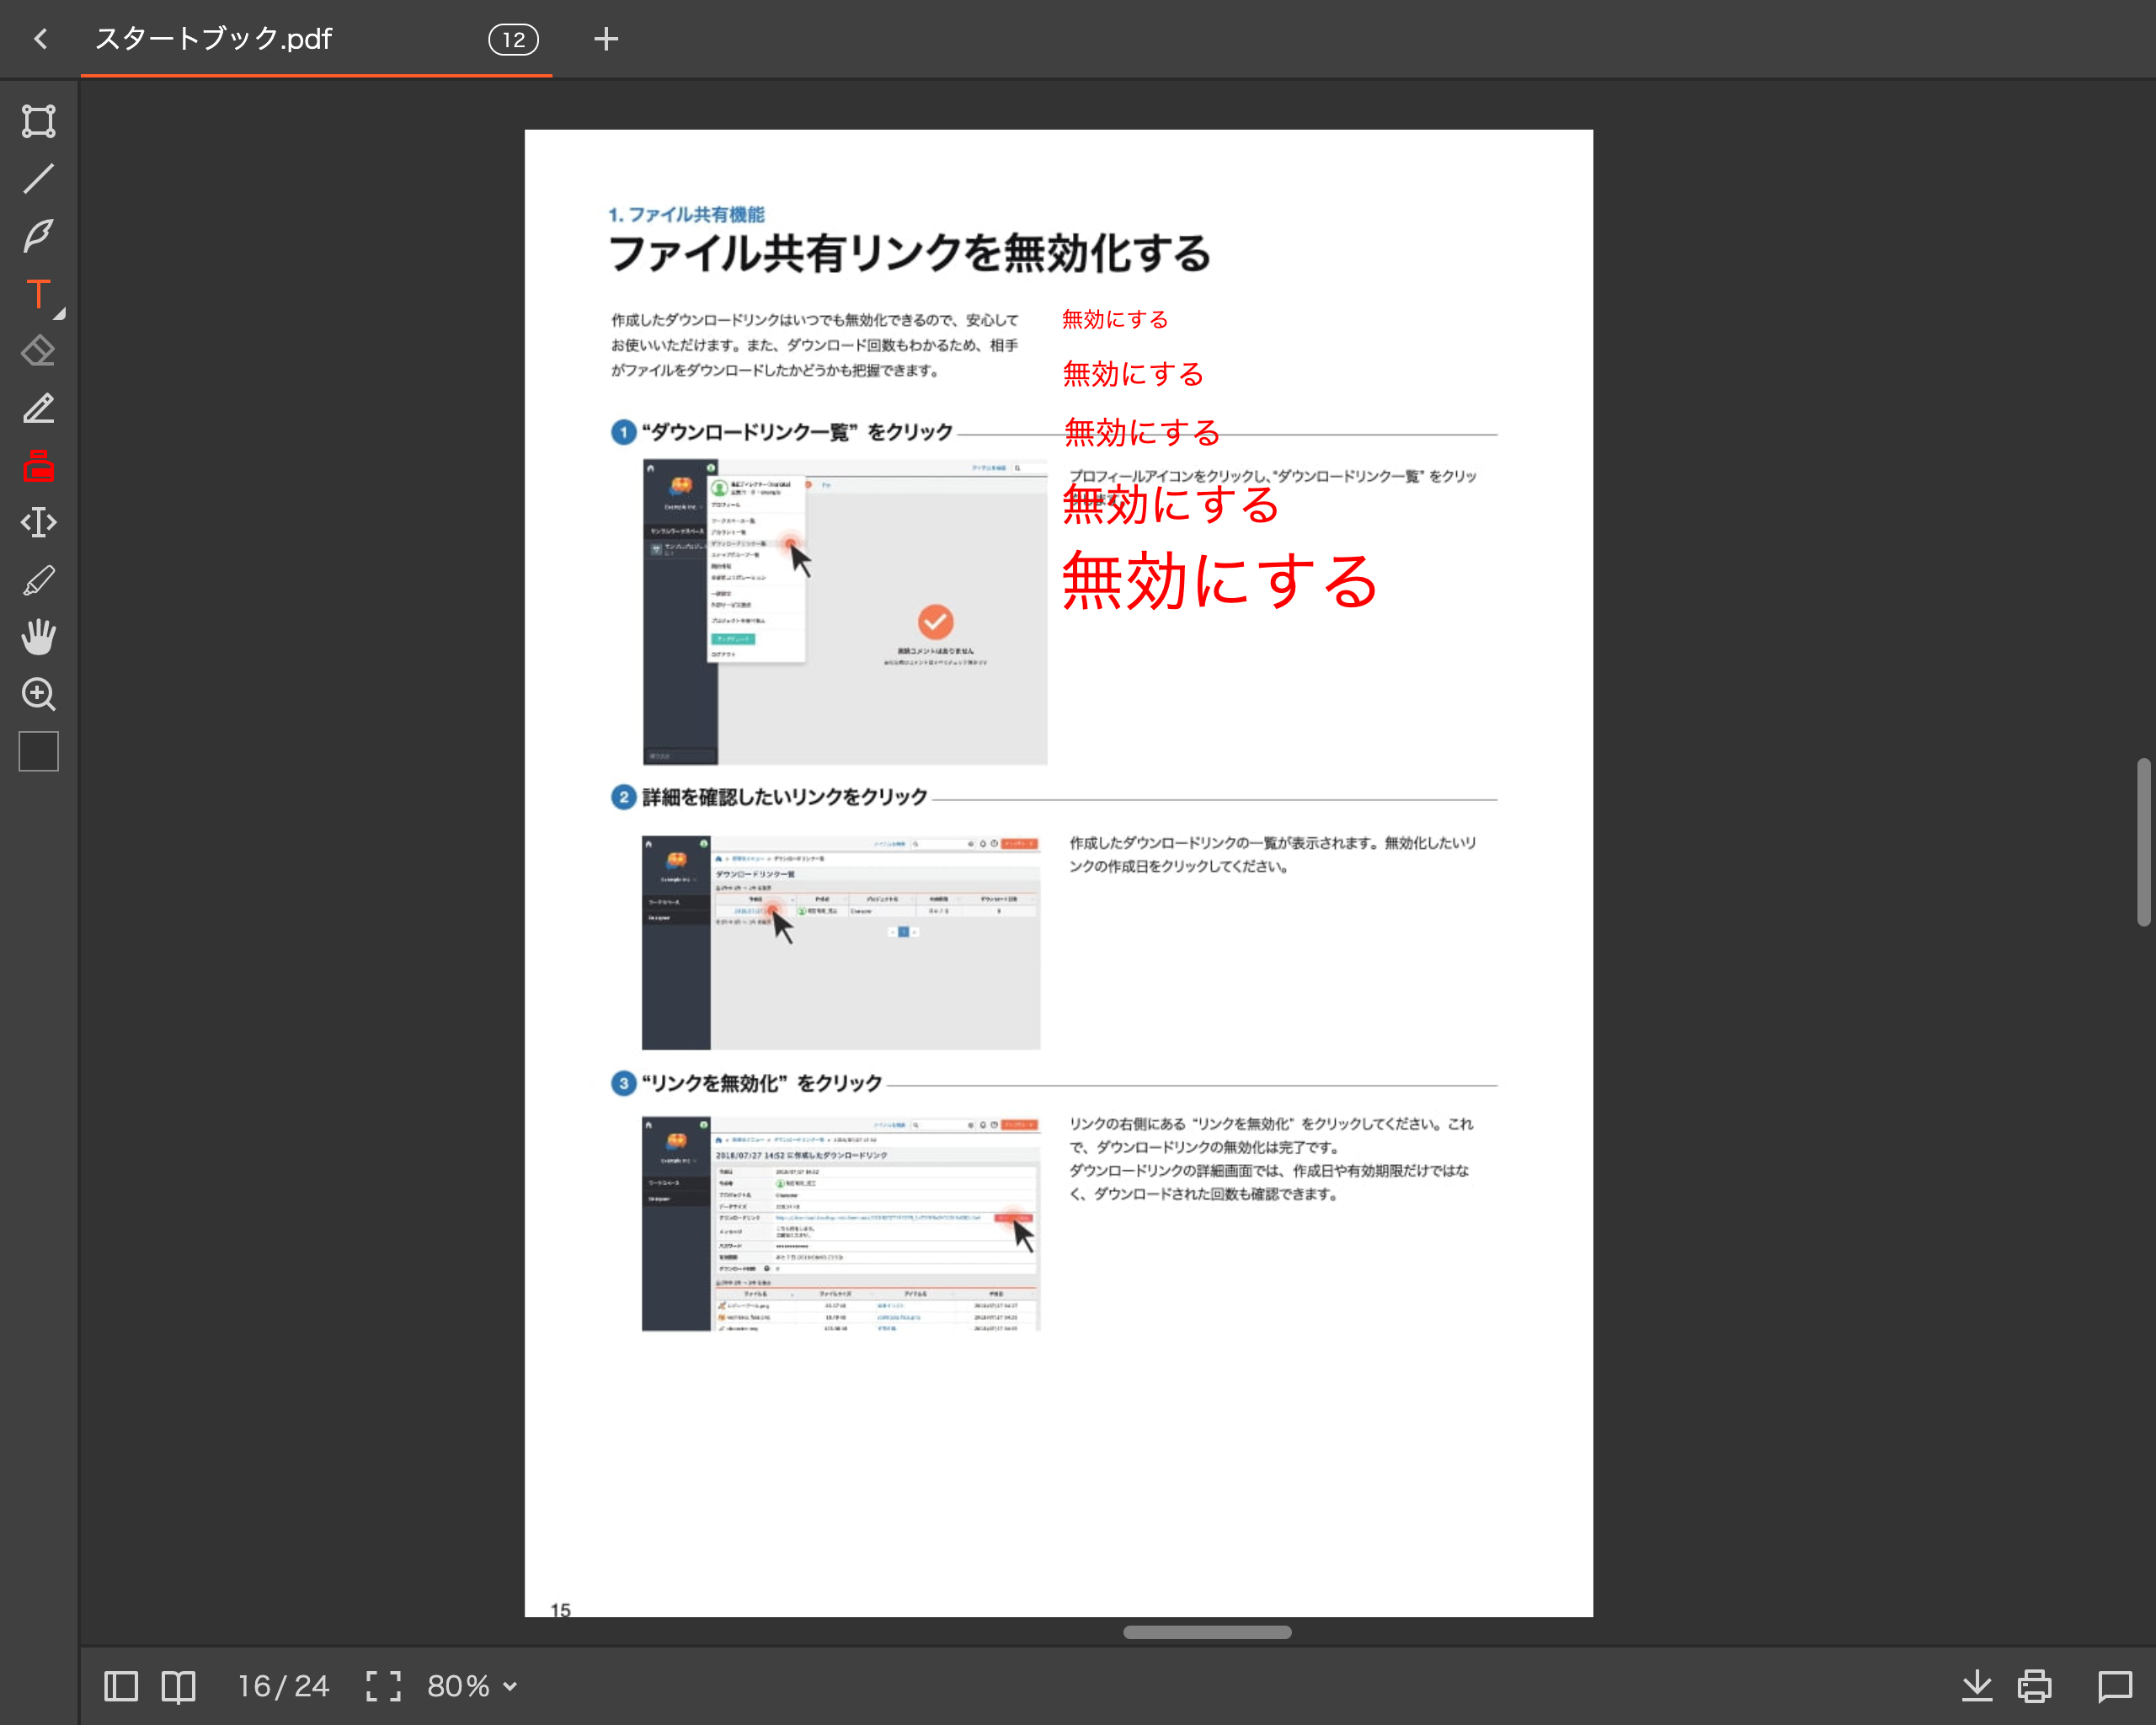Image resolution: width=2156 pixels, height=1725 pixels.
Task: Select the line drawing tool
Action: click(x=39, y=179)
